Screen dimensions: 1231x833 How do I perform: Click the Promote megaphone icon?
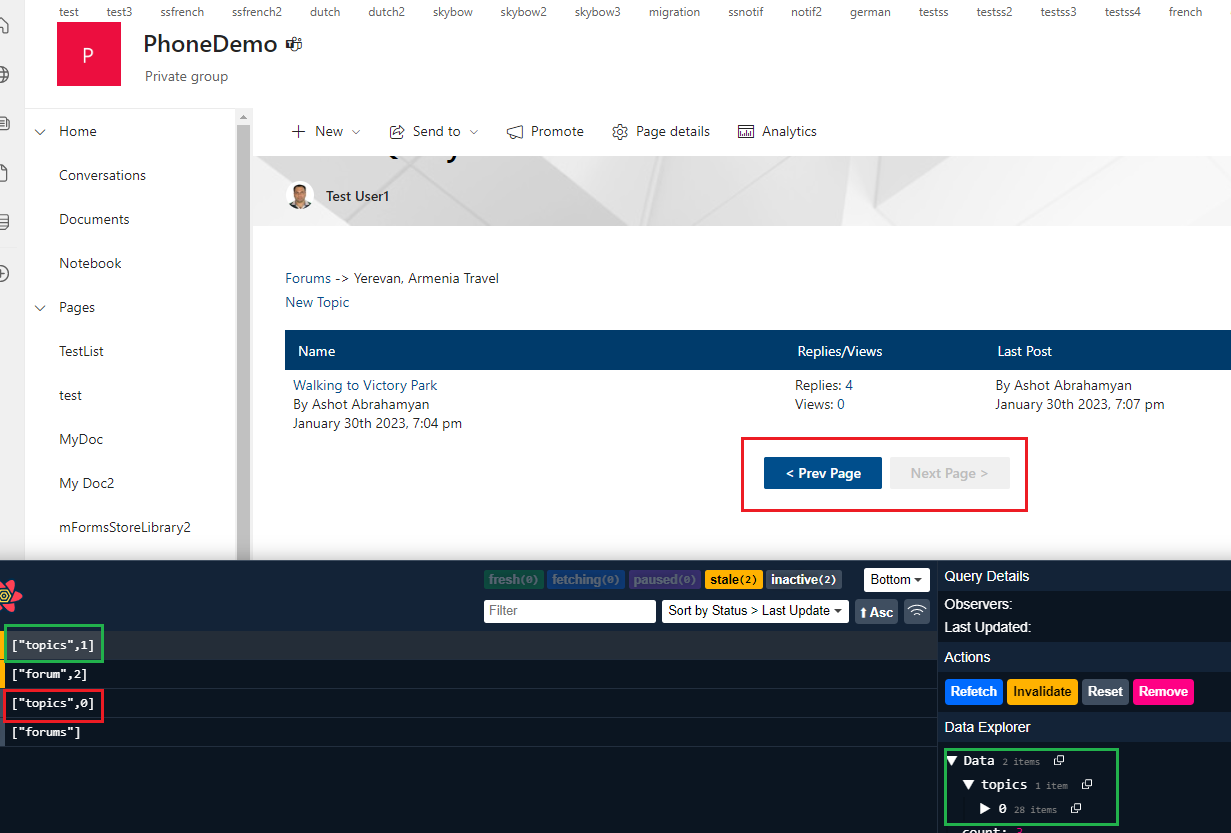tap(515, 132)
